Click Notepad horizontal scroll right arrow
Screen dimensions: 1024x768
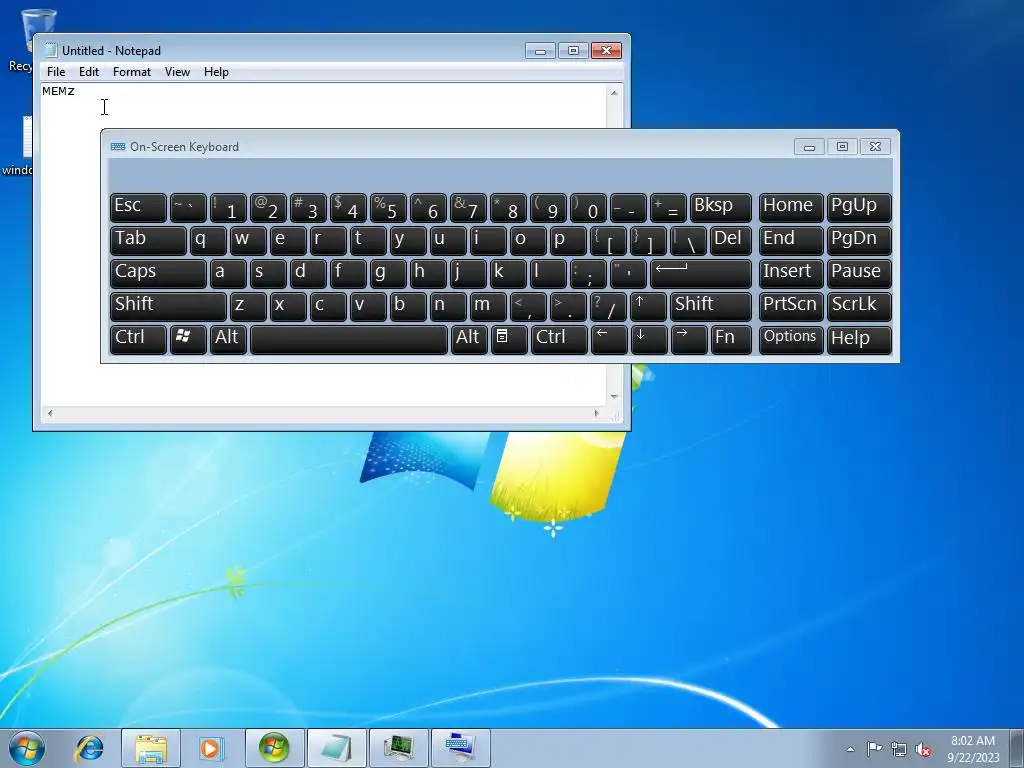pyautogui.click(x=596, y=413)
